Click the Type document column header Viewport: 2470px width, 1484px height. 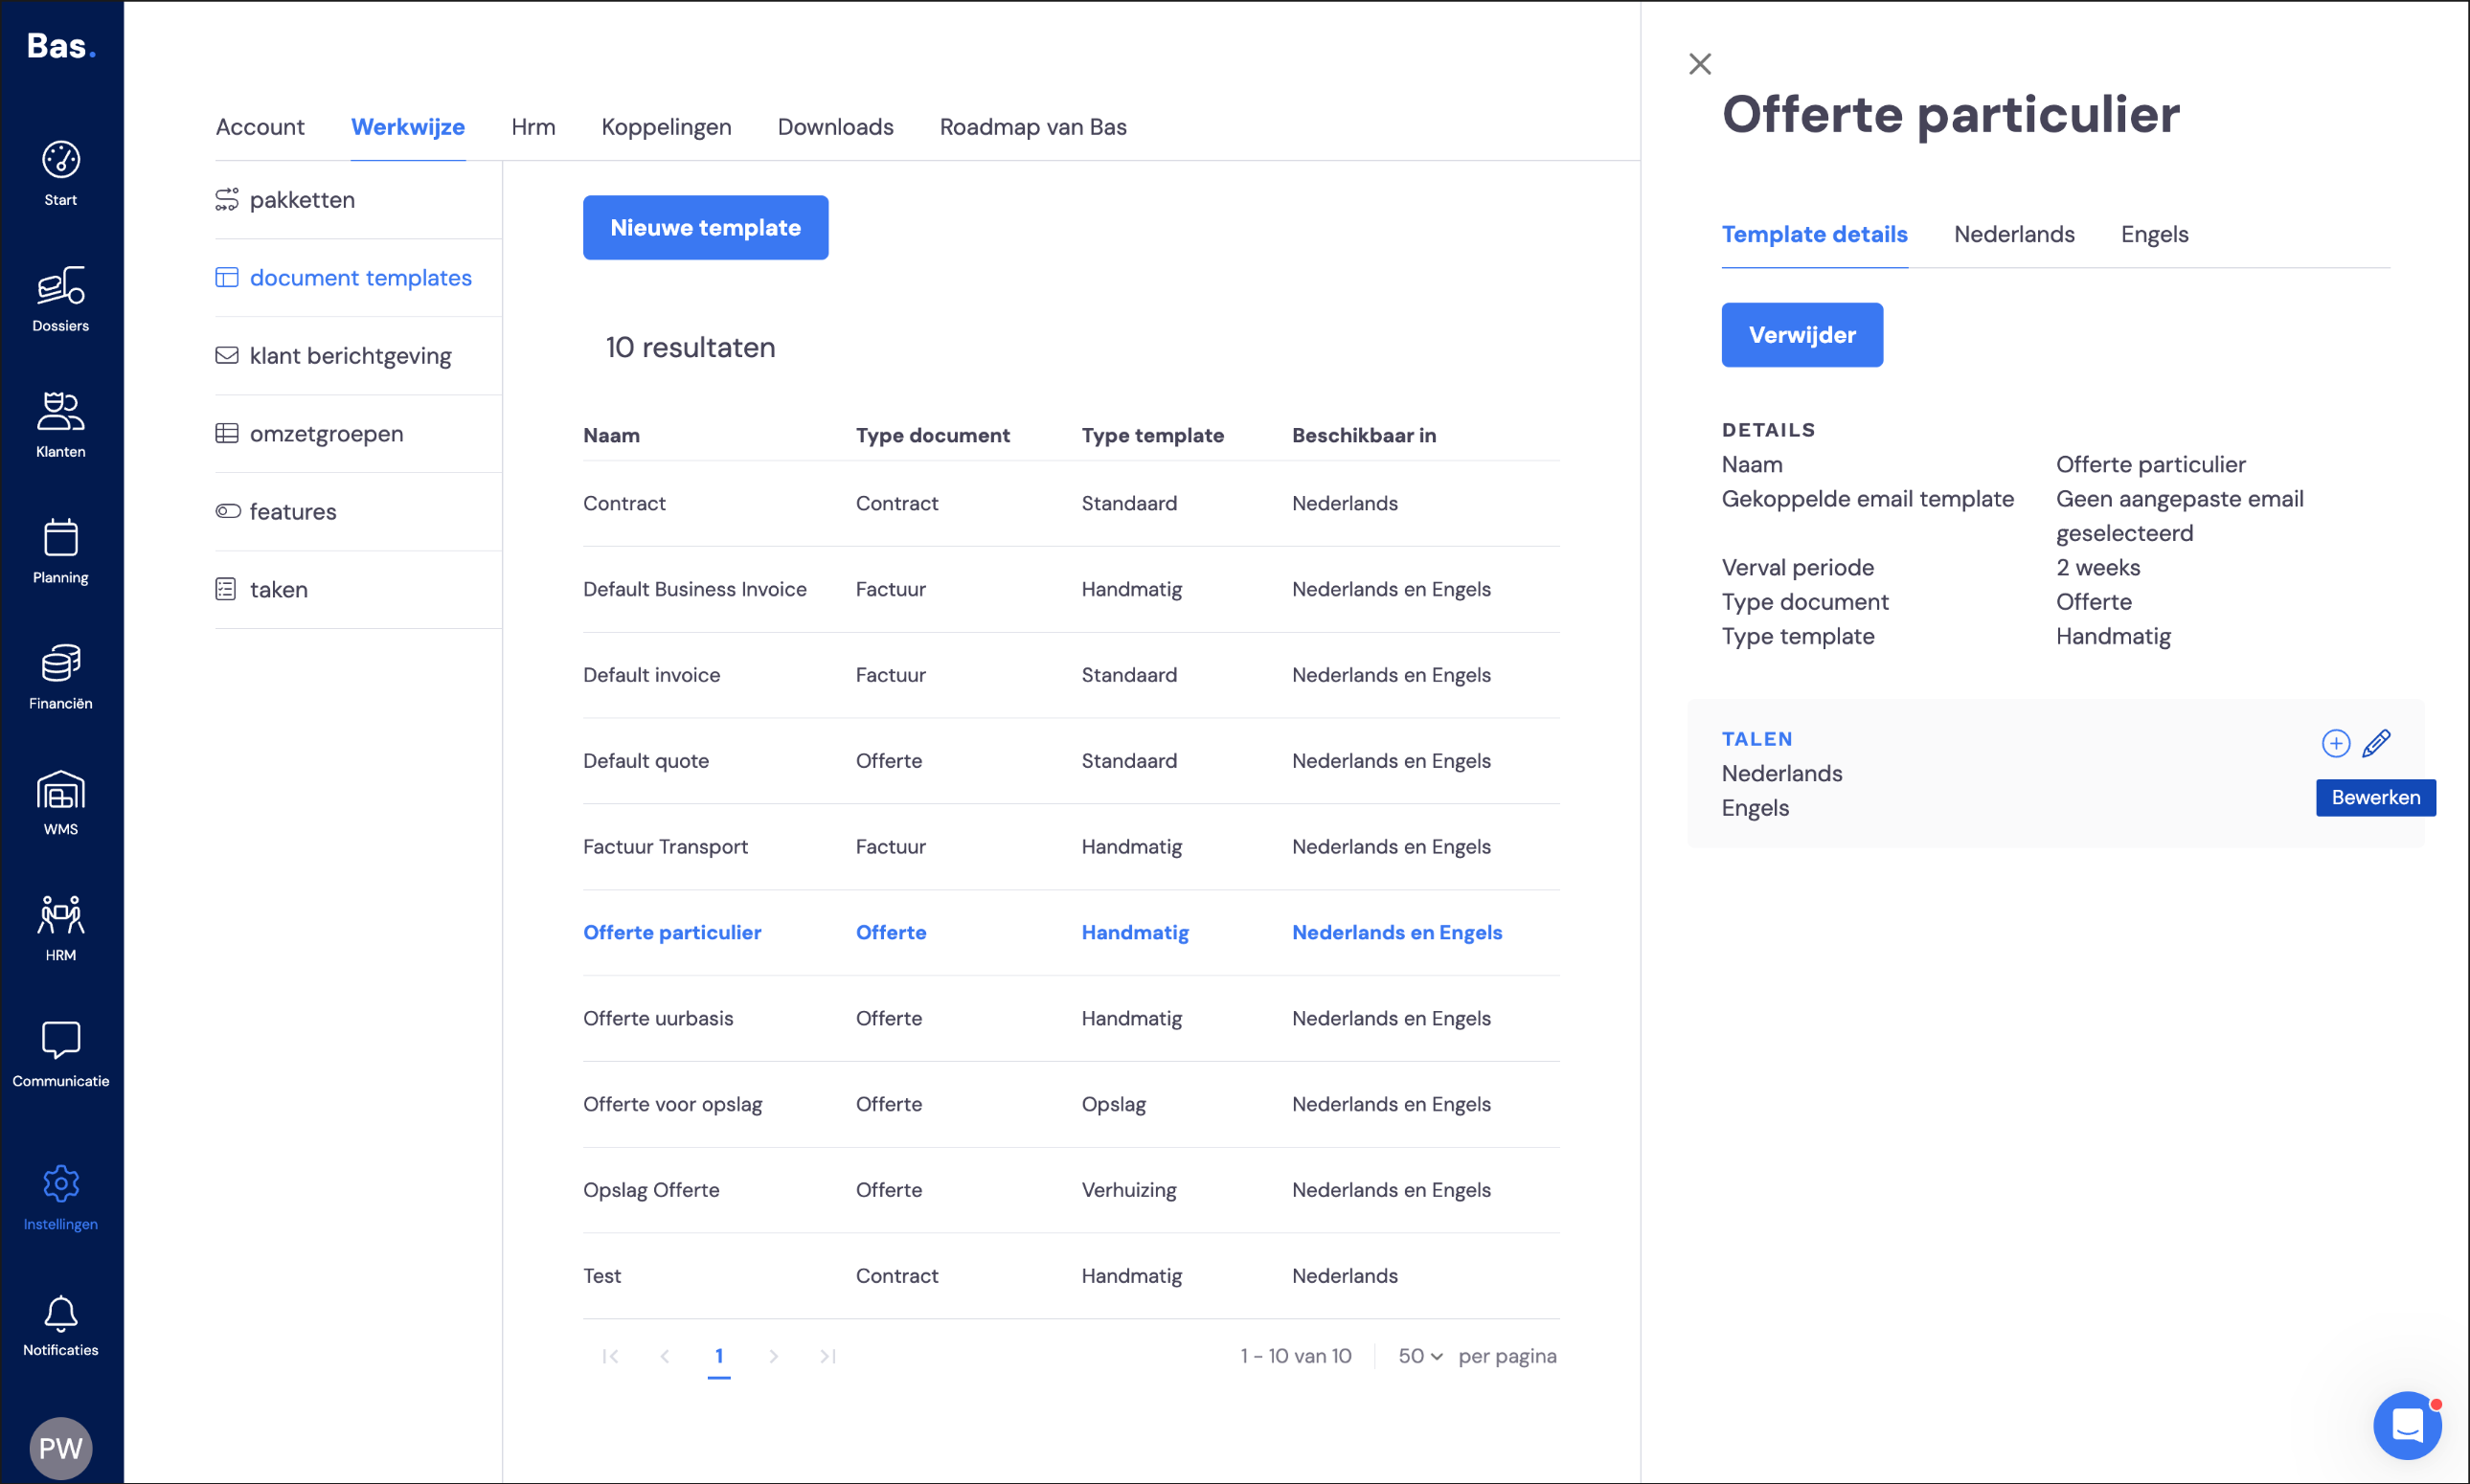pos(932,436)
